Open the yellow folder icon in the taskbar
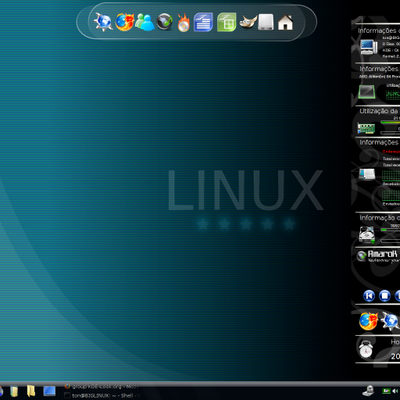Image resolution: width=400 pixels, height=400 pixels. click(x=31, y=391)
